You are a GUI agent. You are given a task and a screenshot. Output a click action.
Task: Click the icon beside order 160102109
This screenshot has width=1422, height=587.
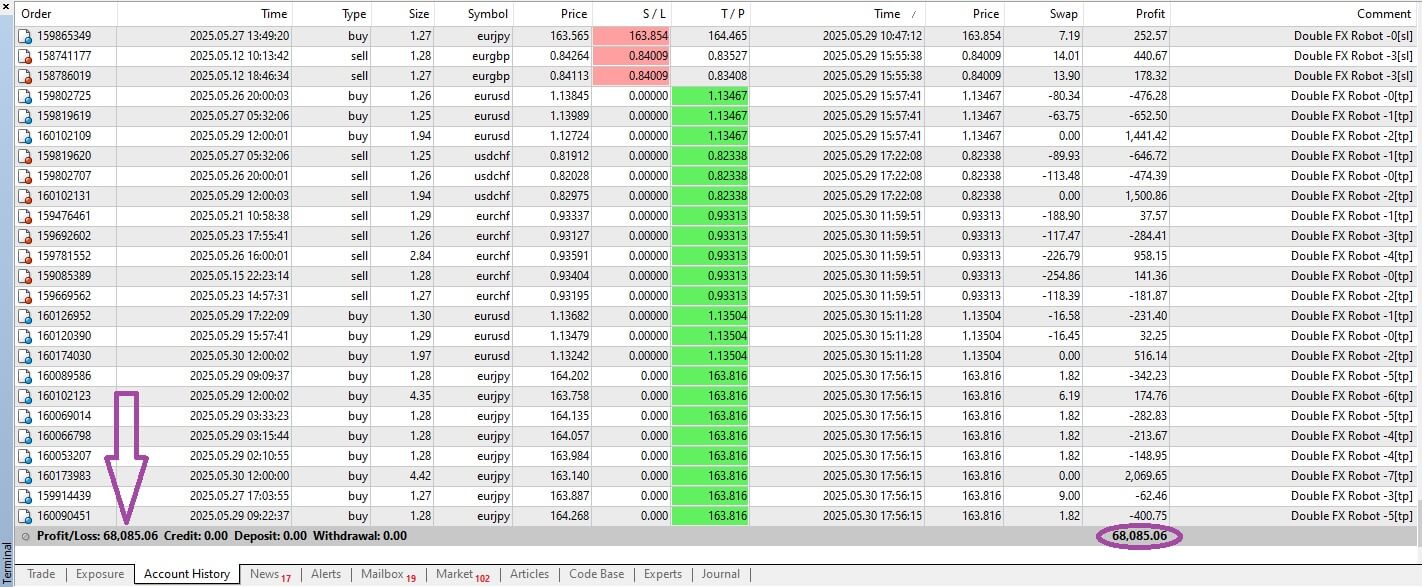pyautogui.click(x=26, y=136)
